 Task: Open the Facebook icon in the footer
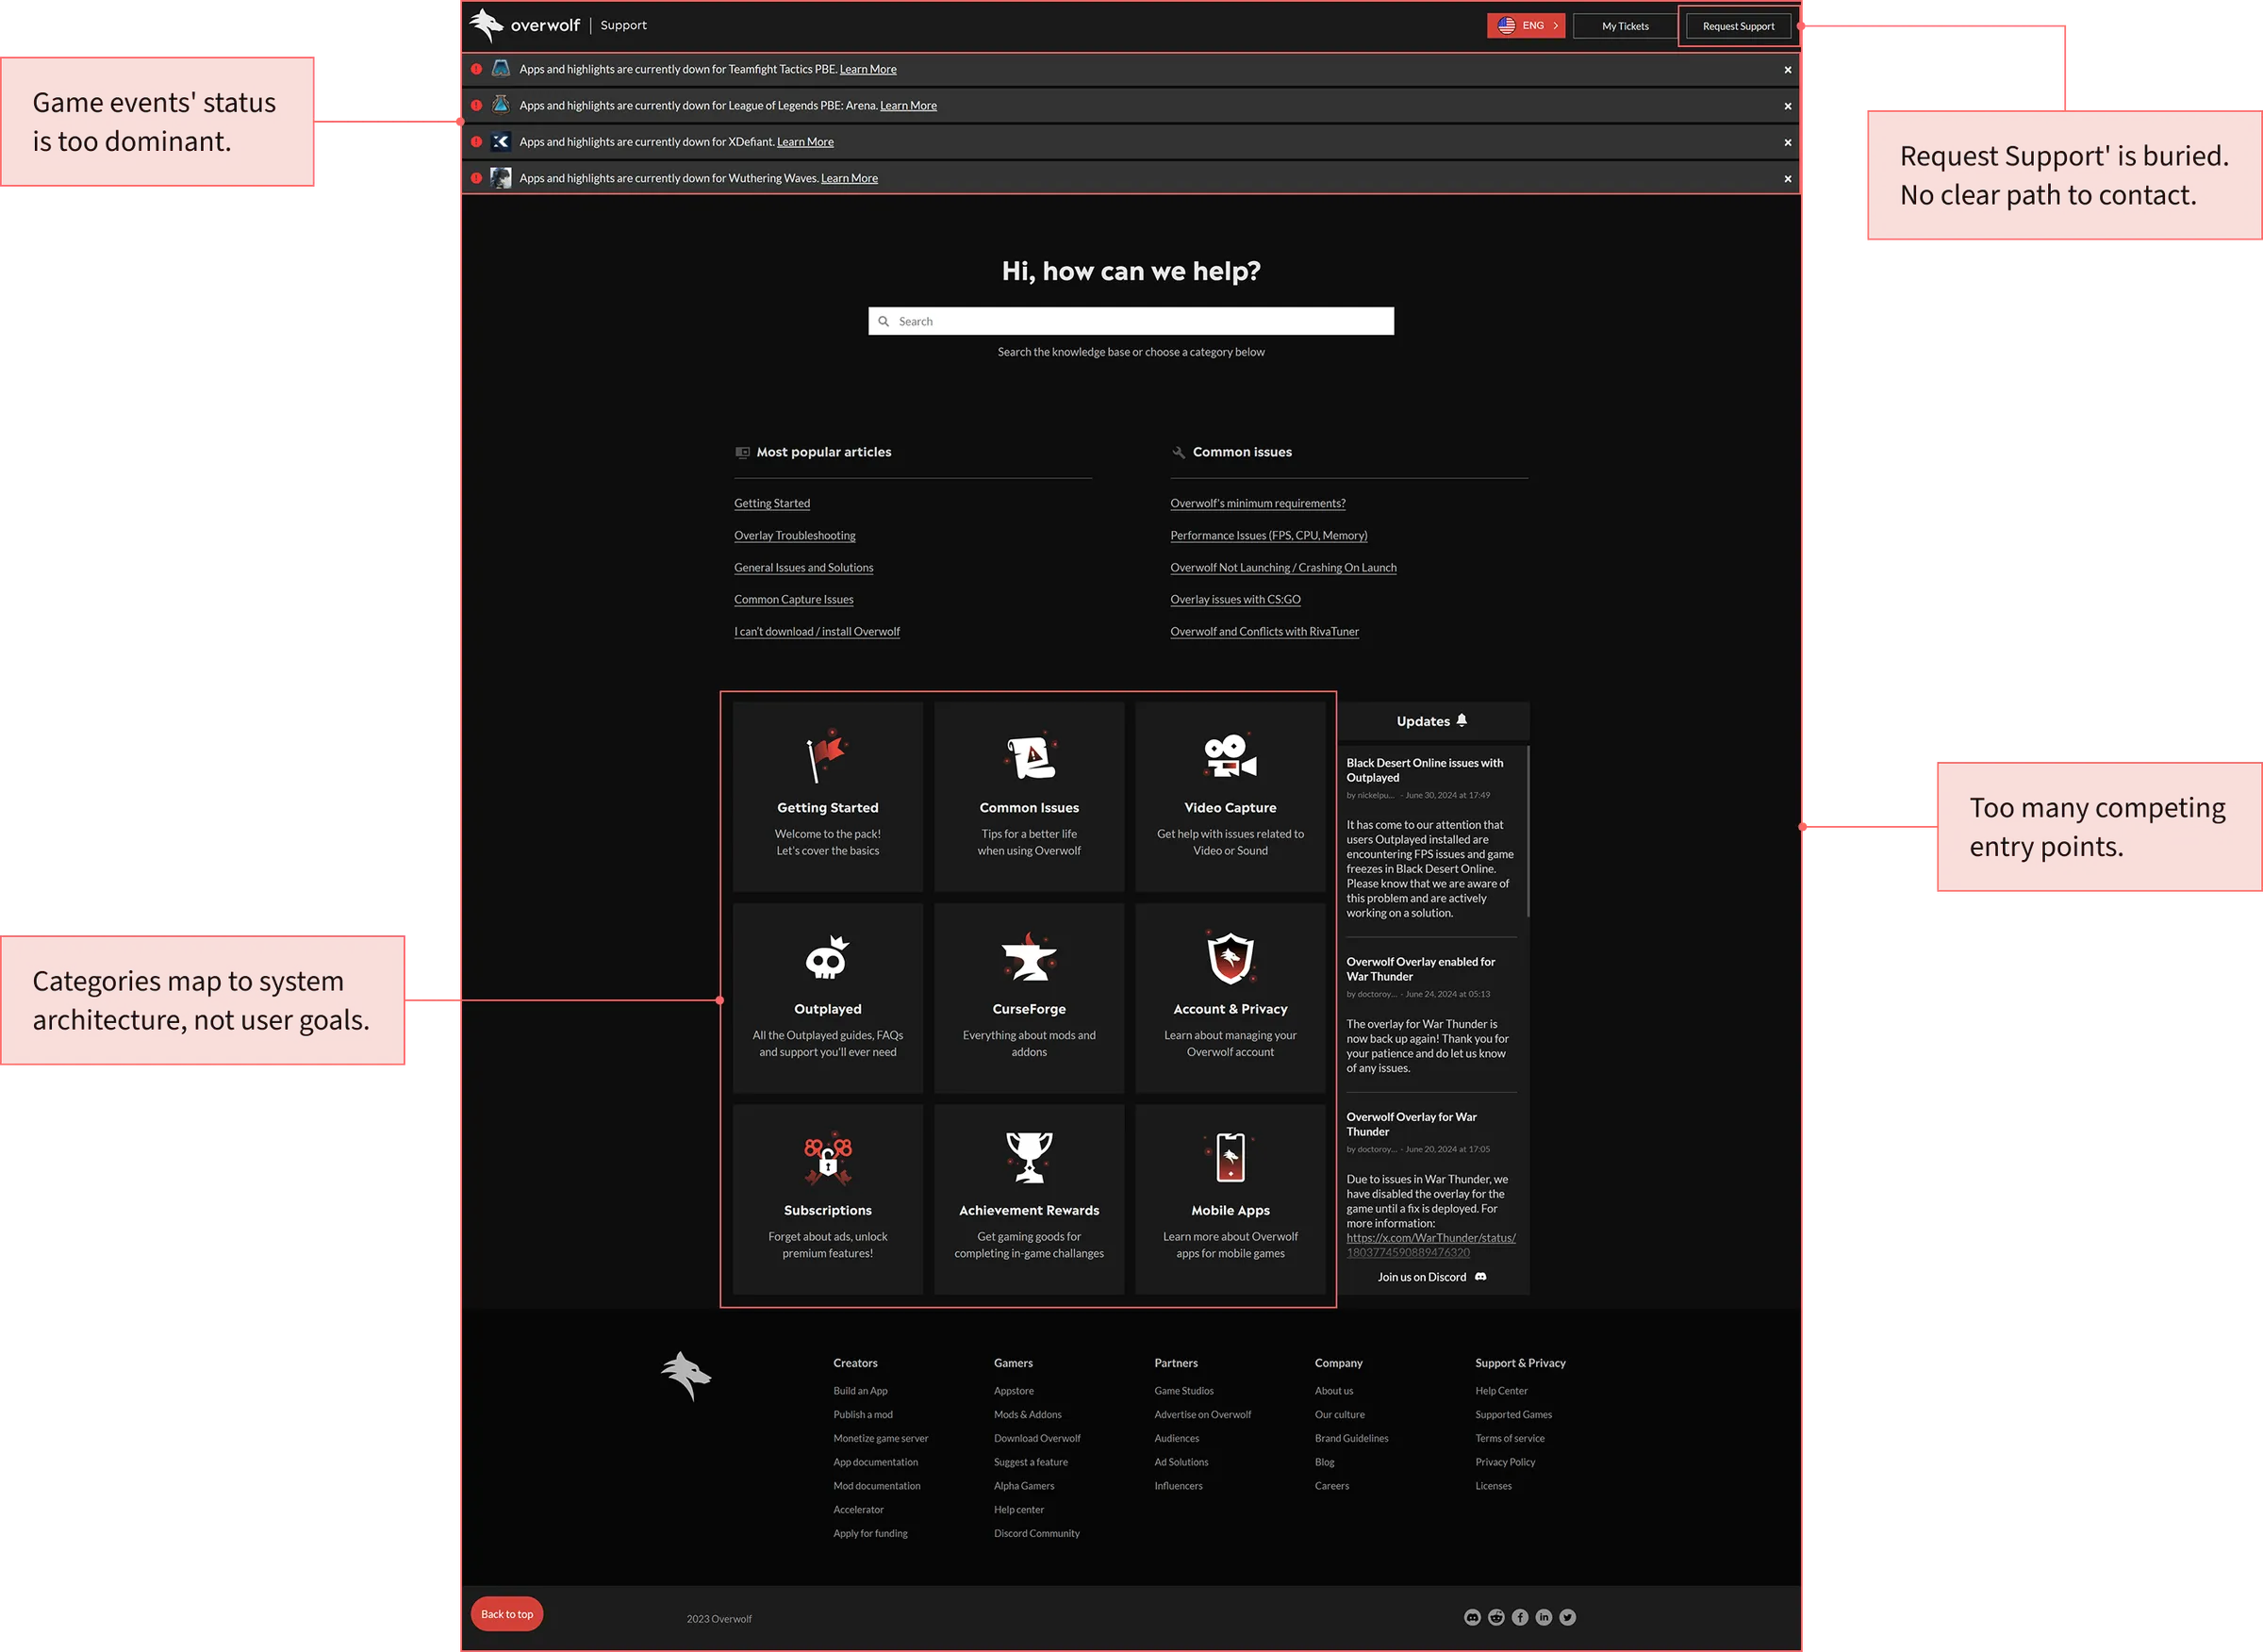[x=1520, y=1617]
